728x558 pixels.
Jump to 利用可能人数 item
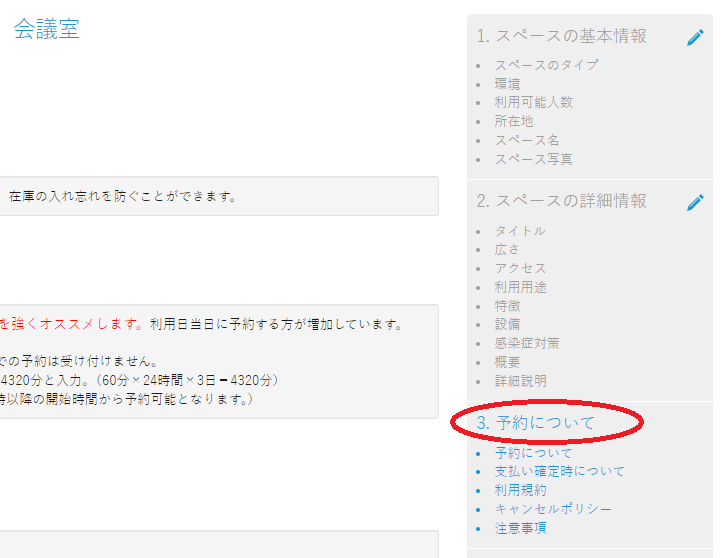[x=534, y=102]
